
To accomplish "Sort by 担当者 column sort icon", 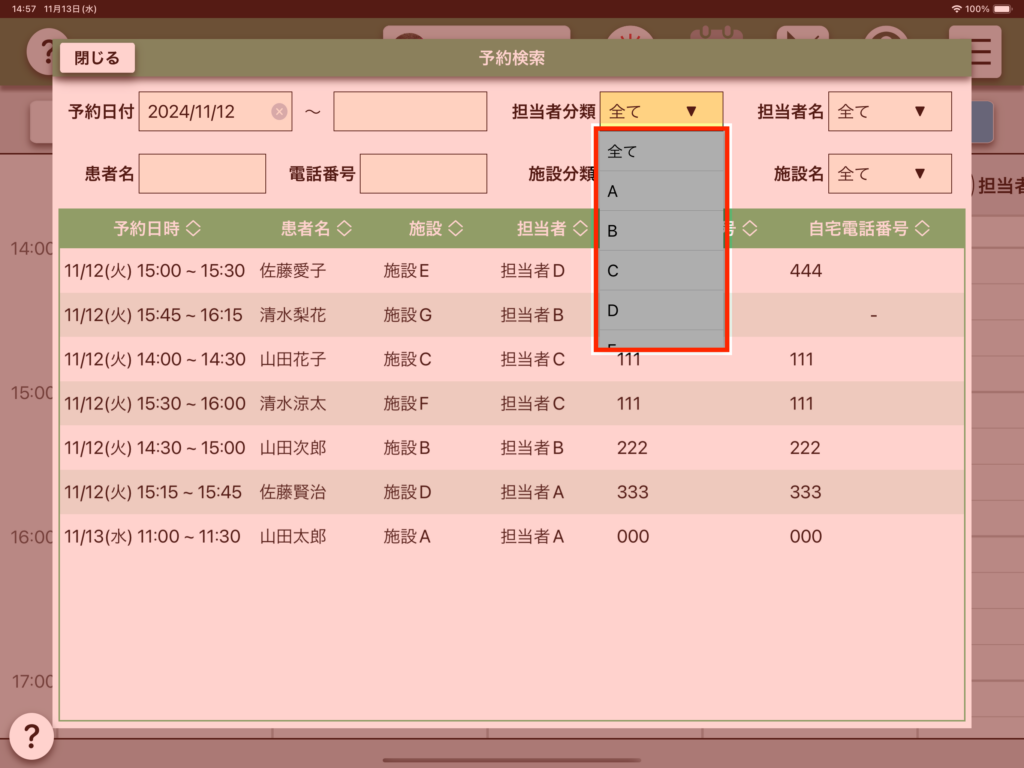I will pyautogui.click(x=580, y=229).
